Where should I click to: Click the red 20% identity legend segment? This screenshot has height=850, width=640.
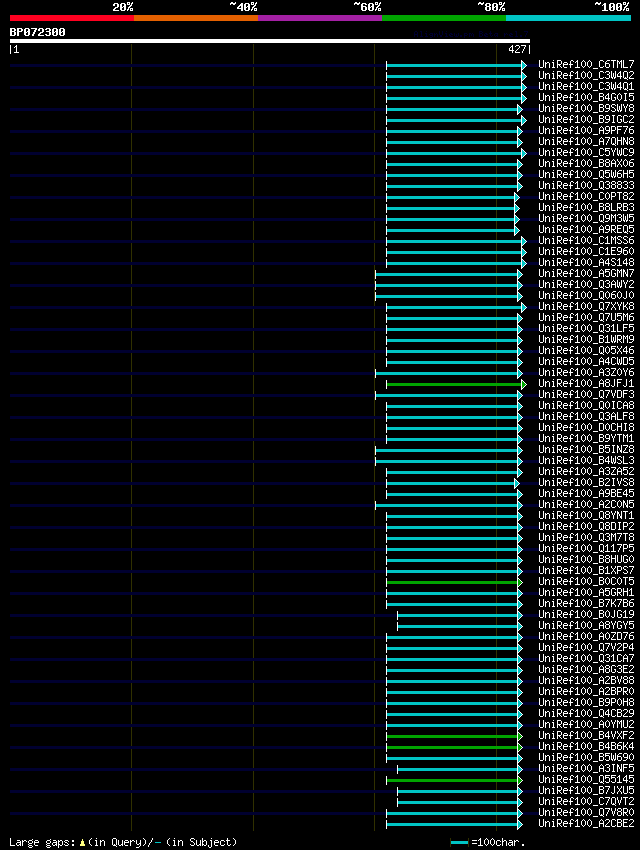tap(72, 18)
